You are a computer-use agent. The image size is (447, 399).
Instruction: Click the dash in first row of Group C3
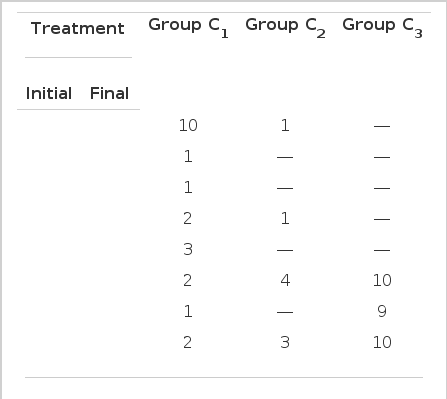(382, 126)
